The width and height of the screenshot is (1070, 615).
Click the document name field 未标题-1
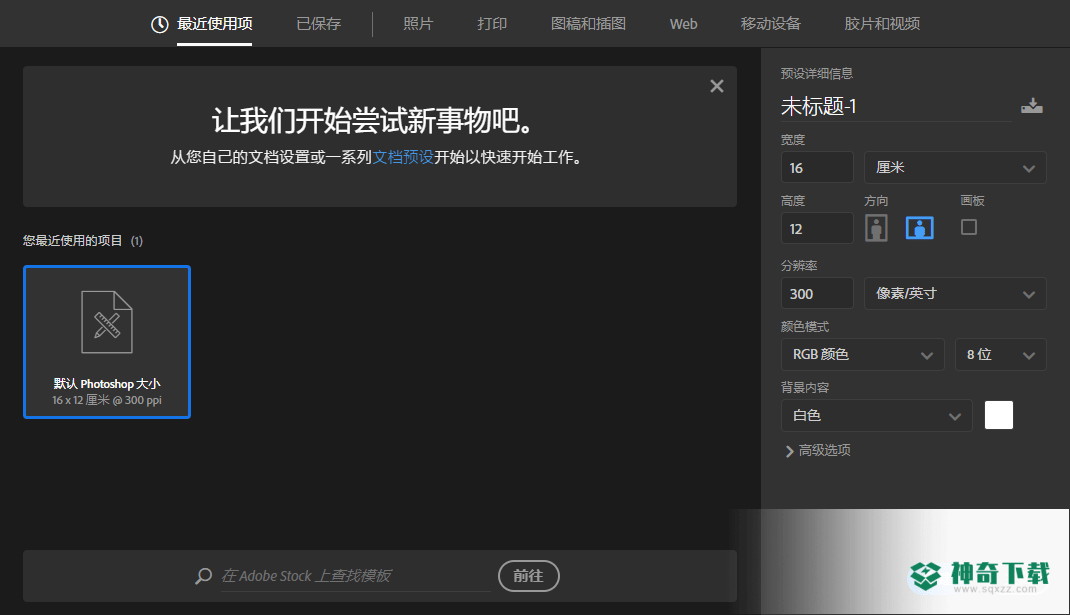click(896, 106)
